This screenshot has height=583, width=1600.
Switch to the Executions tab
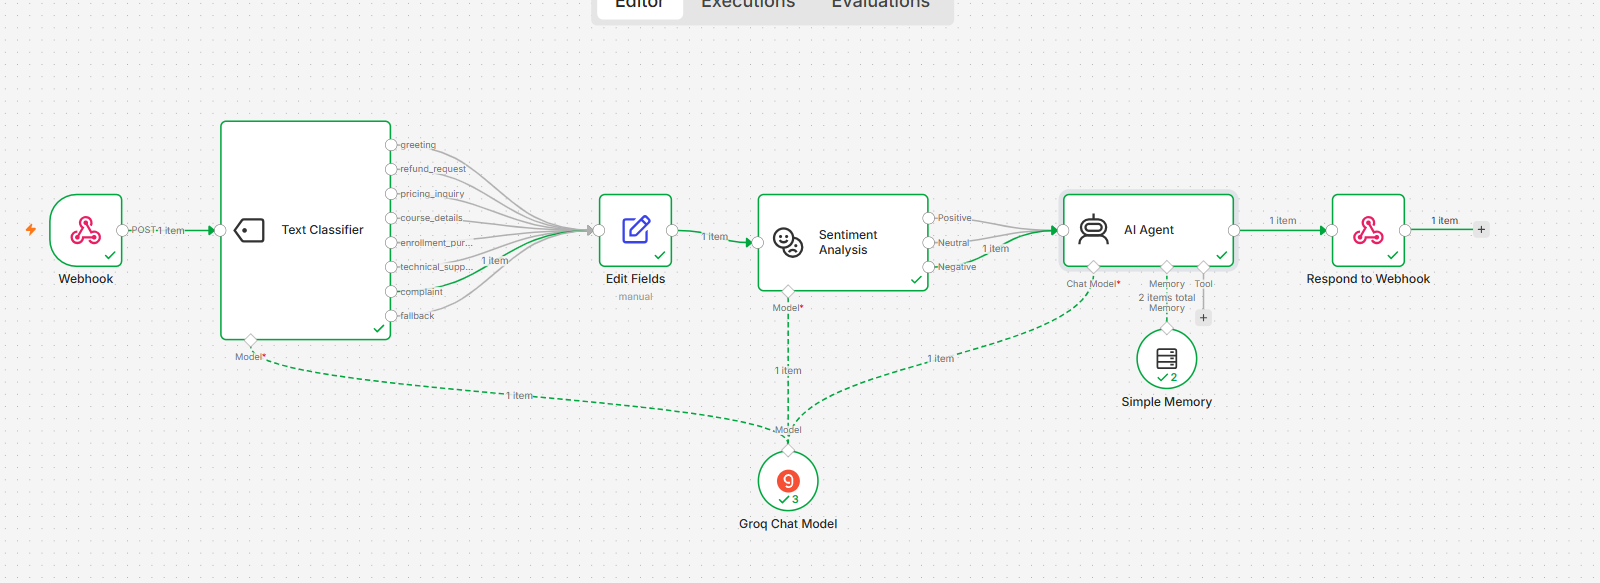748,5
